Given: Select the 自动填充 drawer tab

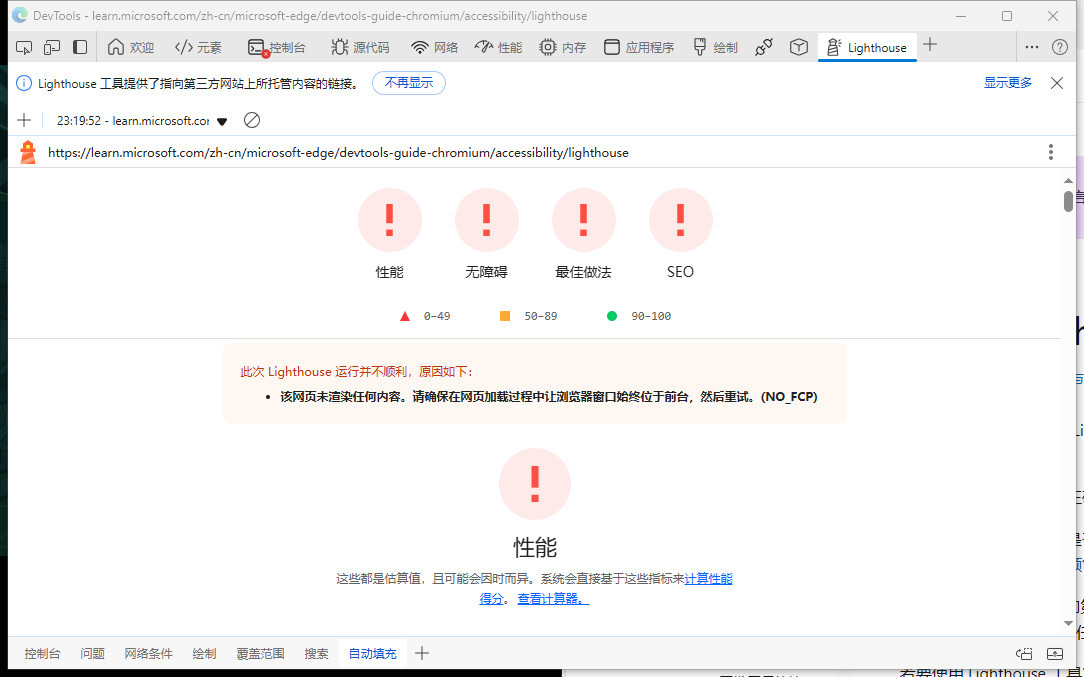Looking at the screenshot, I should click(x=373, y=653).
